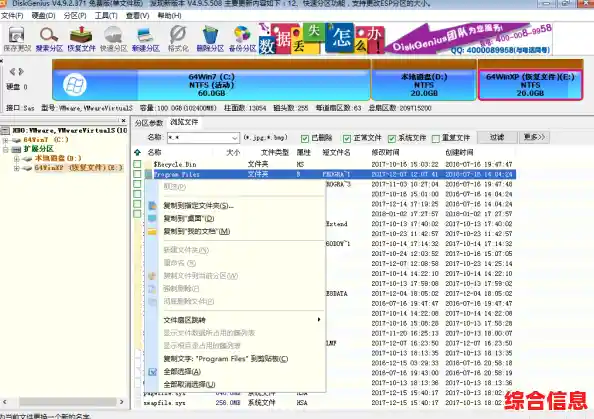Check the box for Program Files row

(x=138, y=174)
